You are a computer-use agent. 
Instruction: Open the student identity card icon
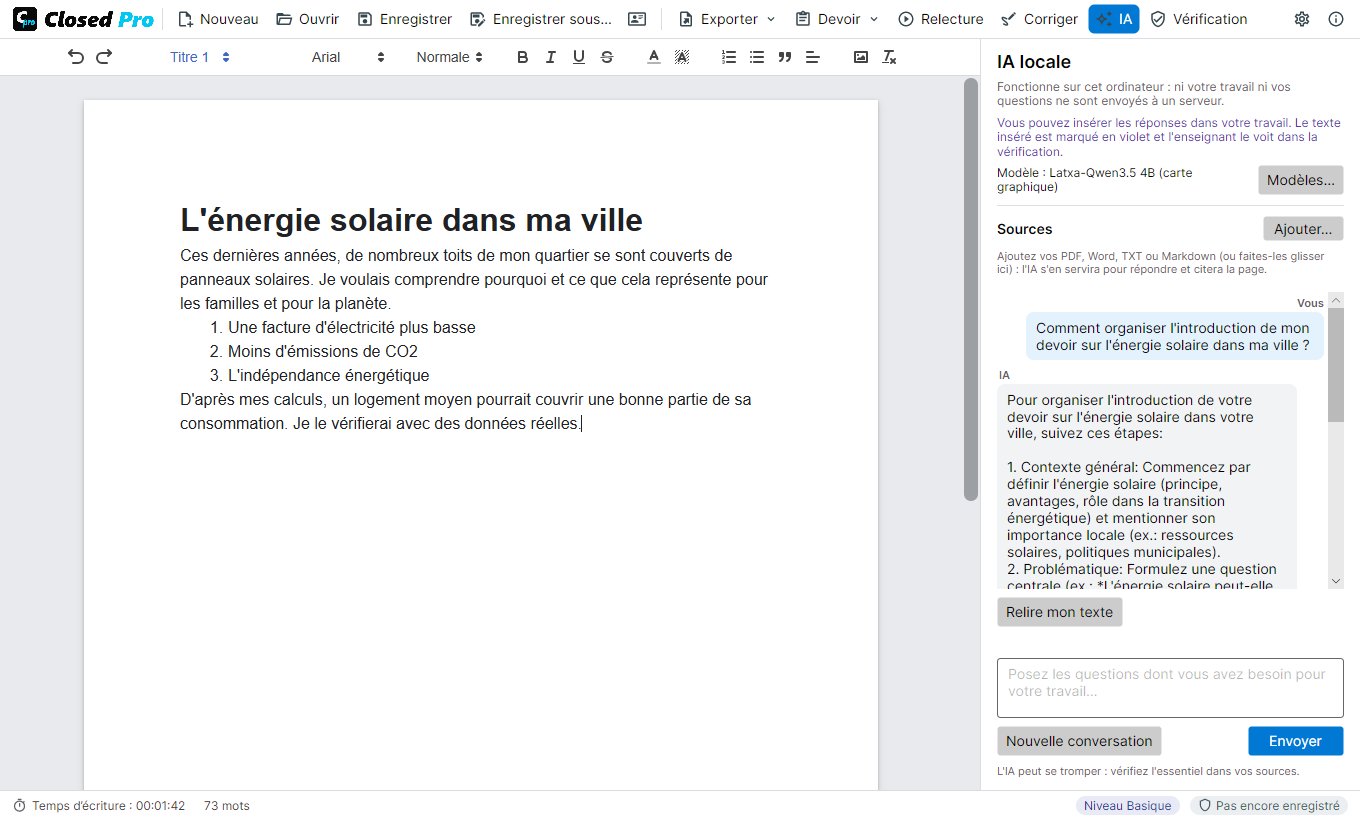637,19
